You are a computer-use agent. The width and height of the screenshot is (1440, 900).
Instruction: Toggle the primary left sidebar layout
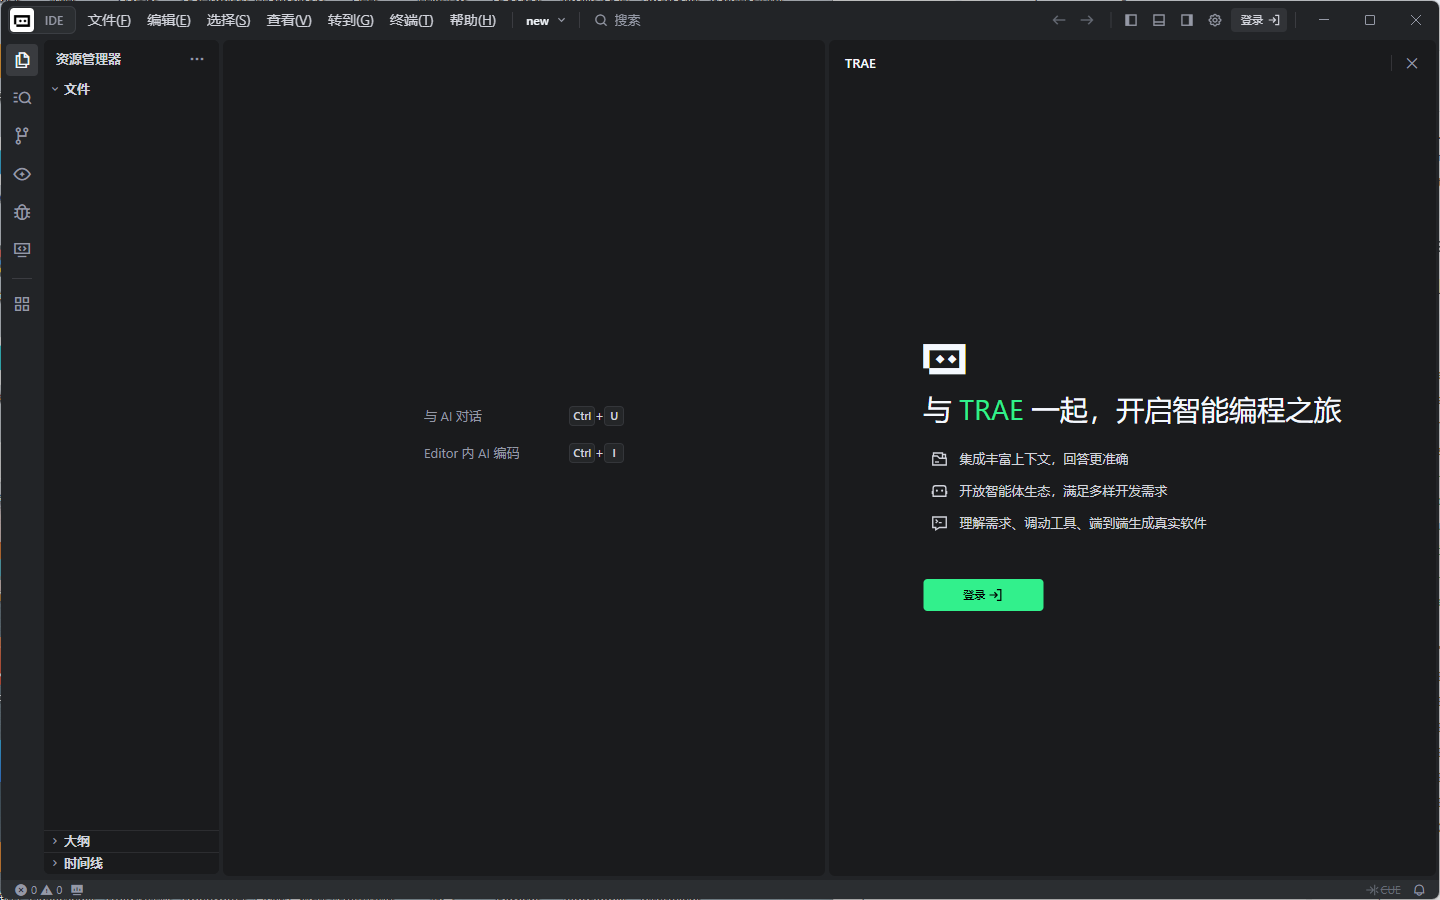point(1131,20)
